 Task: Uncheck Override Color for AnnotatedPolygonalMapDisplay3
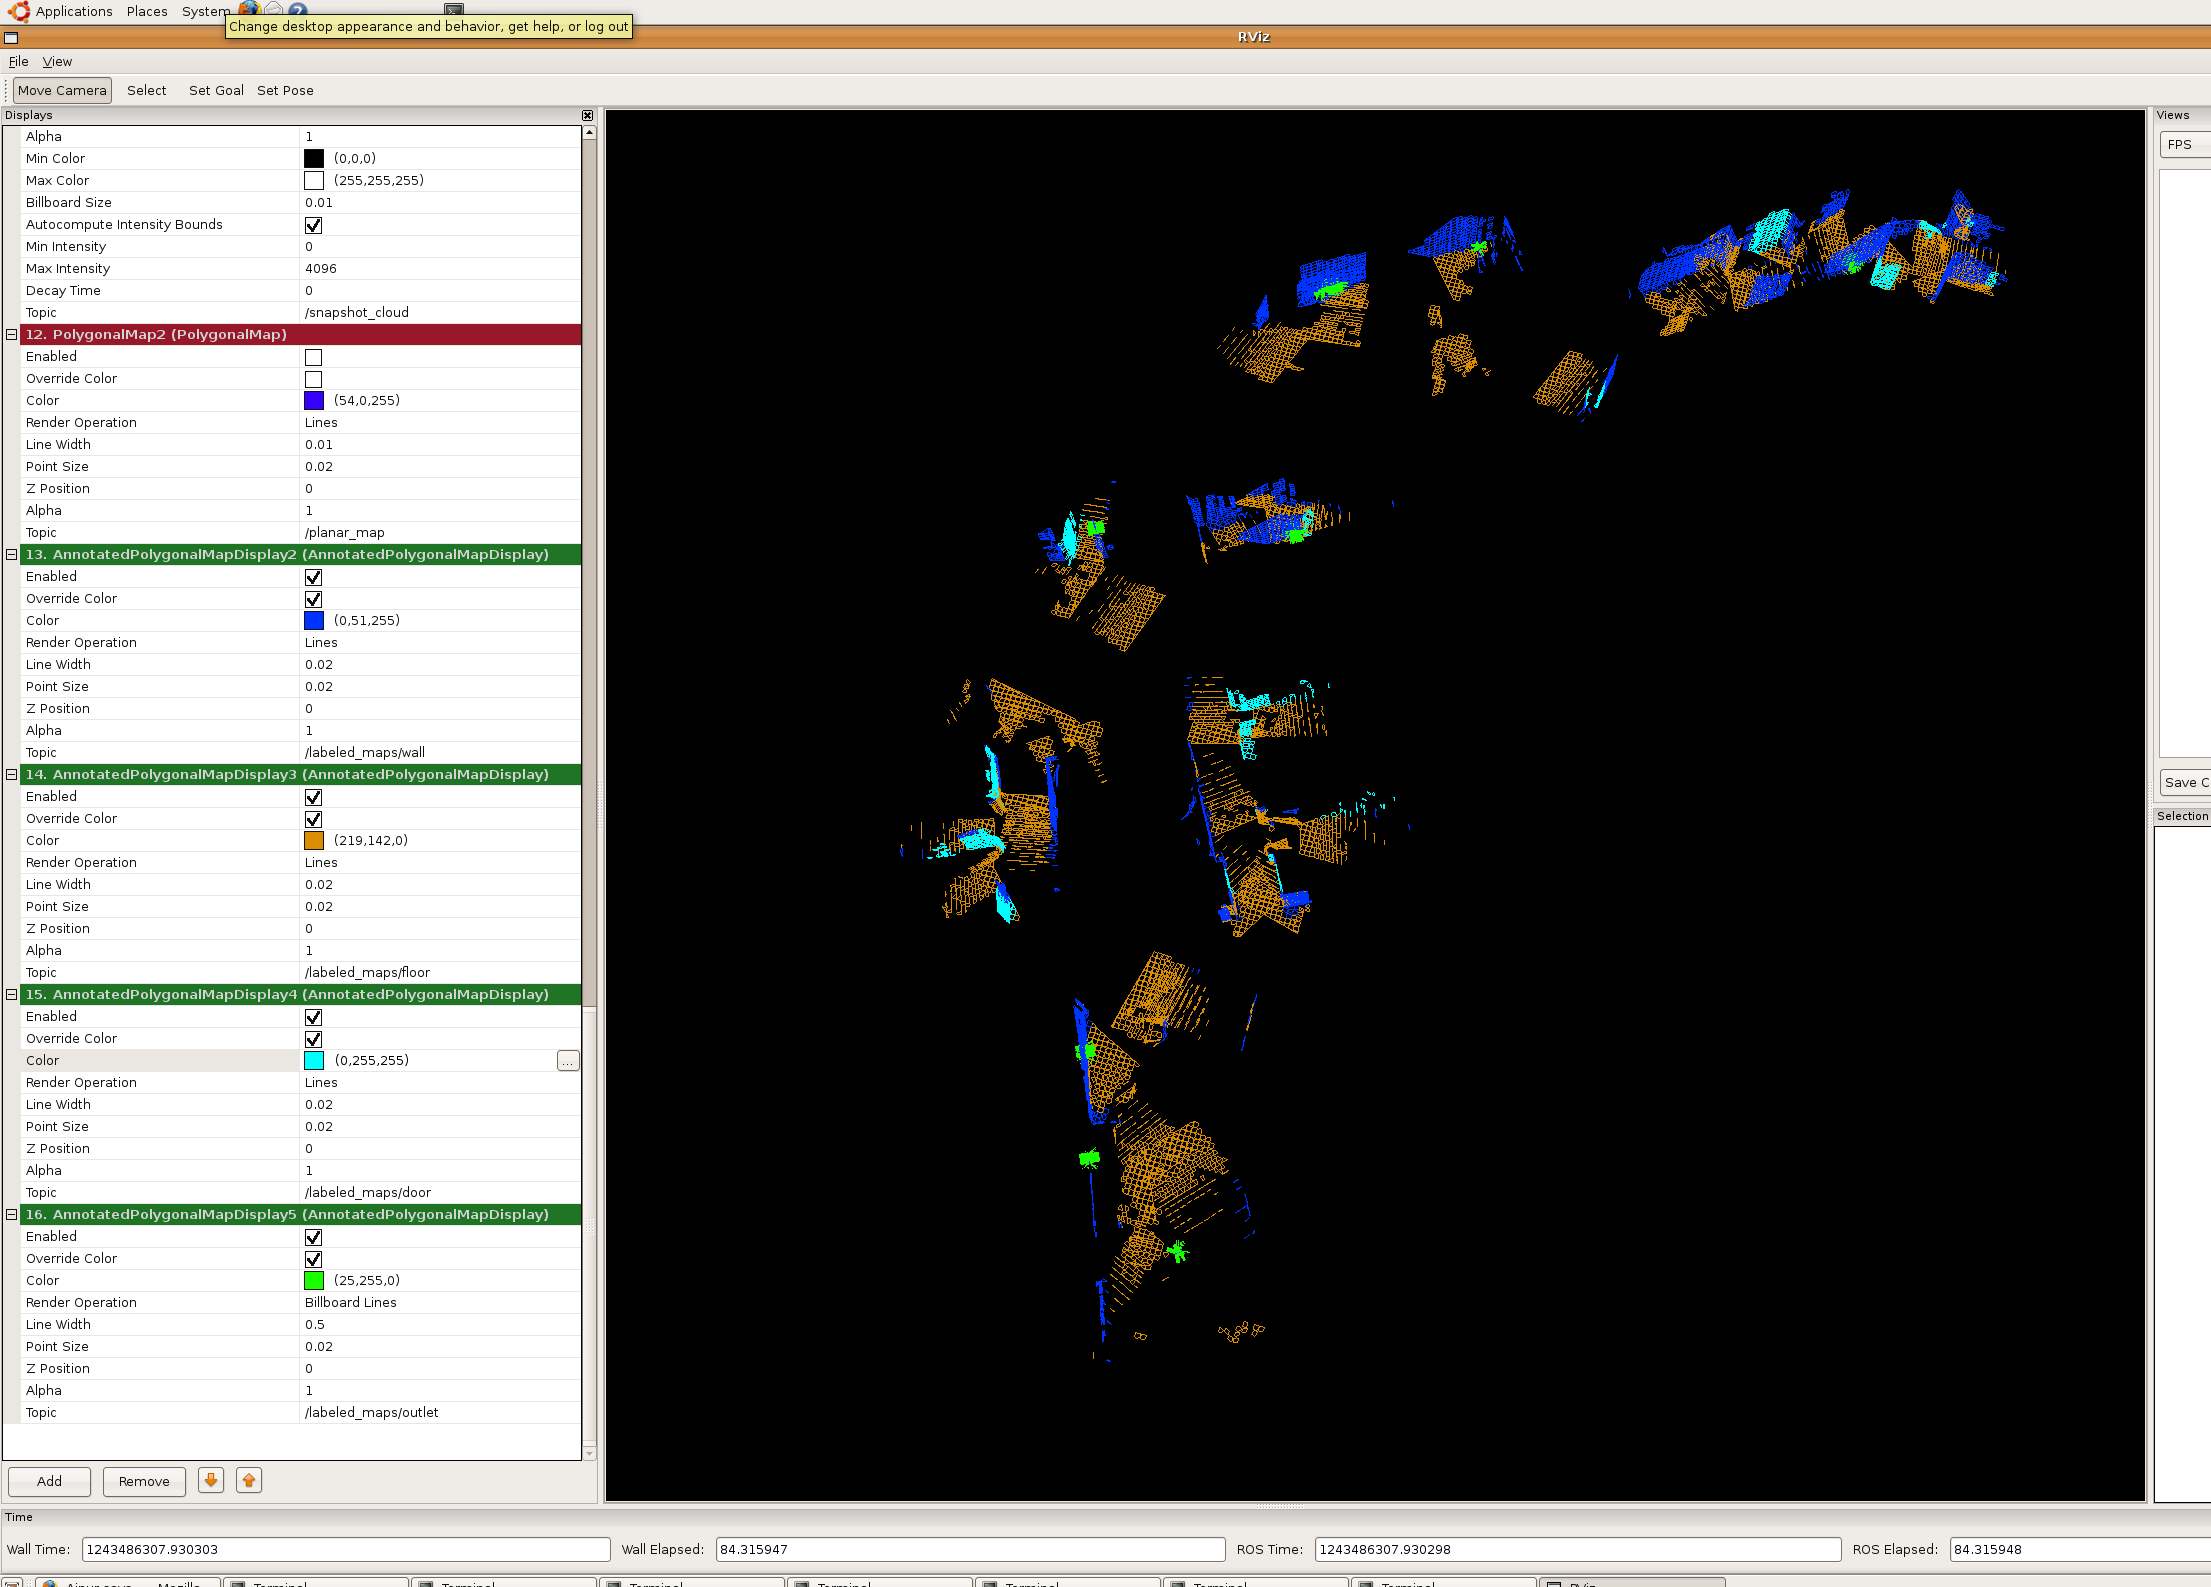coord(313,819)
